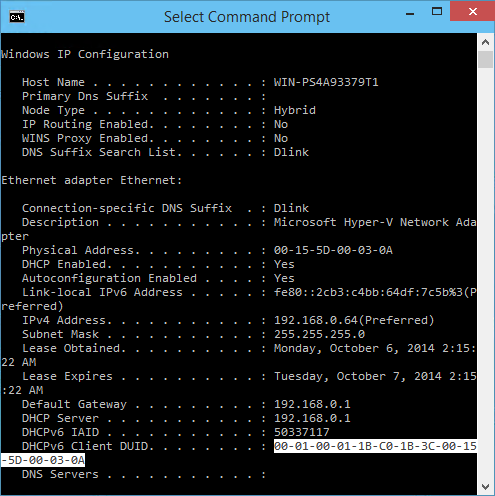Click the scrollbar up arrow
The width and height of the screenshot is (495, 496).
(x=486, y=42)
